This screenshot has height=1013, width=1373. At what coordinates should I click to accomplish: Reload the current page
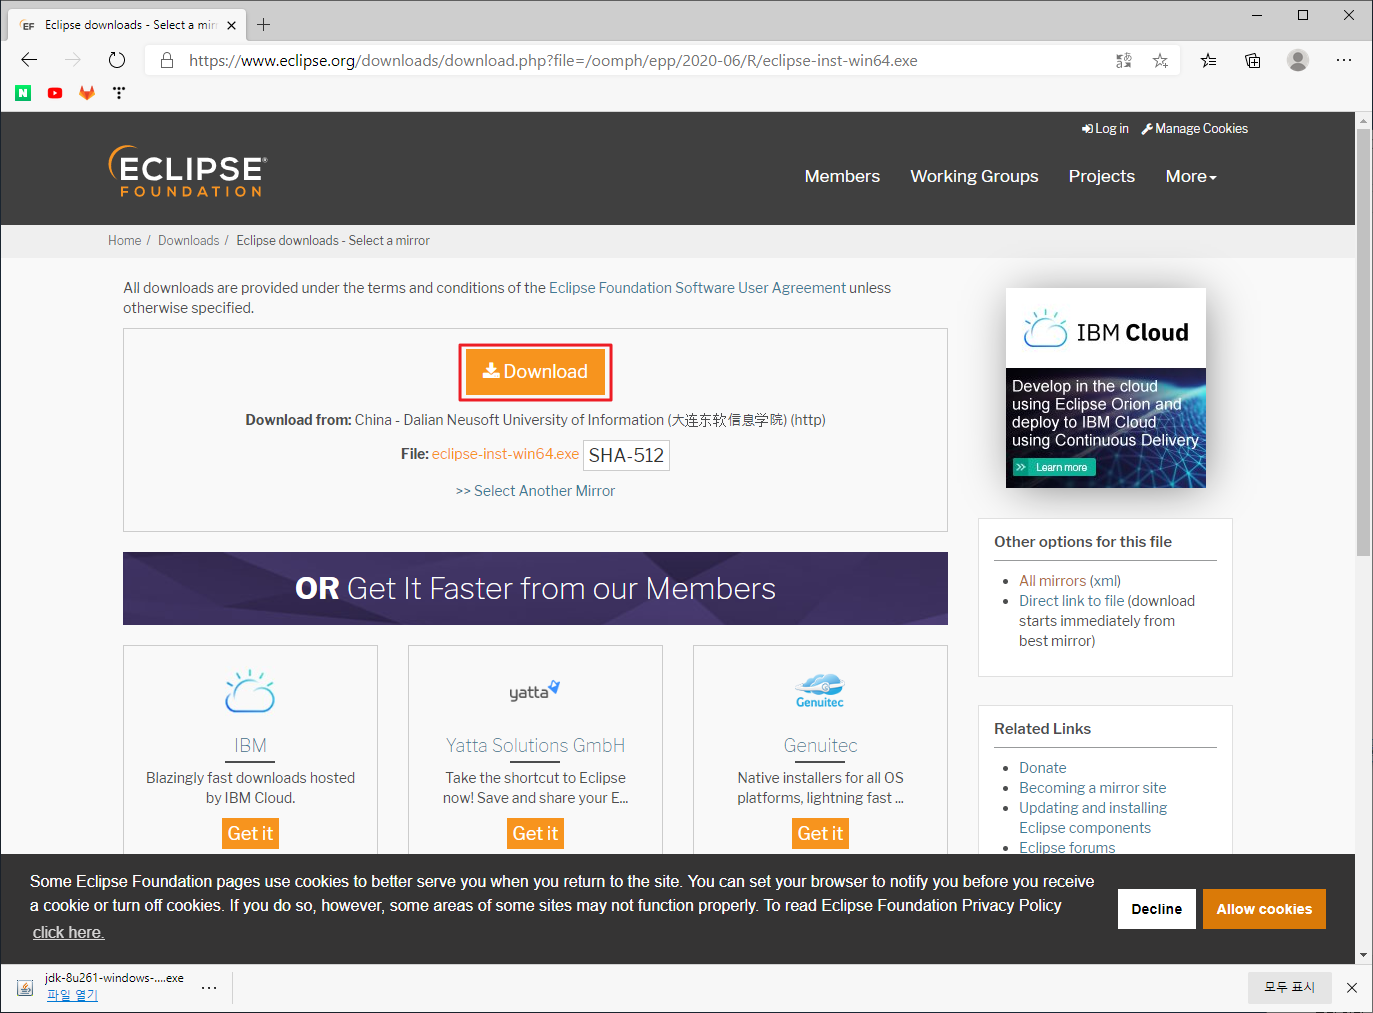pyautogui.click(x=117, y=60)
